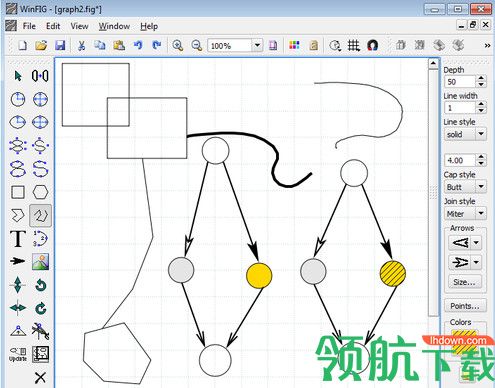Viewport: 495px width, 388px height.
Task: Redo the last undone action
Action: (156, 45)
